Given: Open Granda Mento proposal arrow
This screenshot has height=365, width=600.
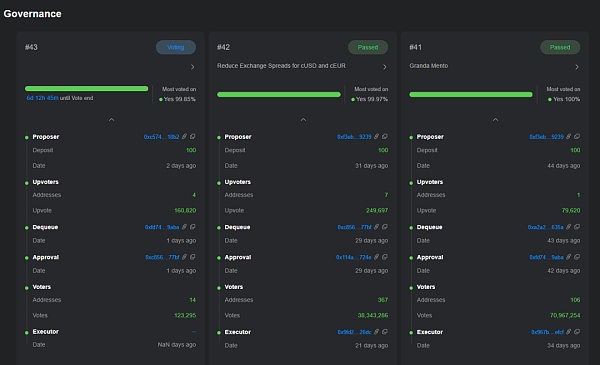Looking at the screenshot, I should (x=577, y=67).
